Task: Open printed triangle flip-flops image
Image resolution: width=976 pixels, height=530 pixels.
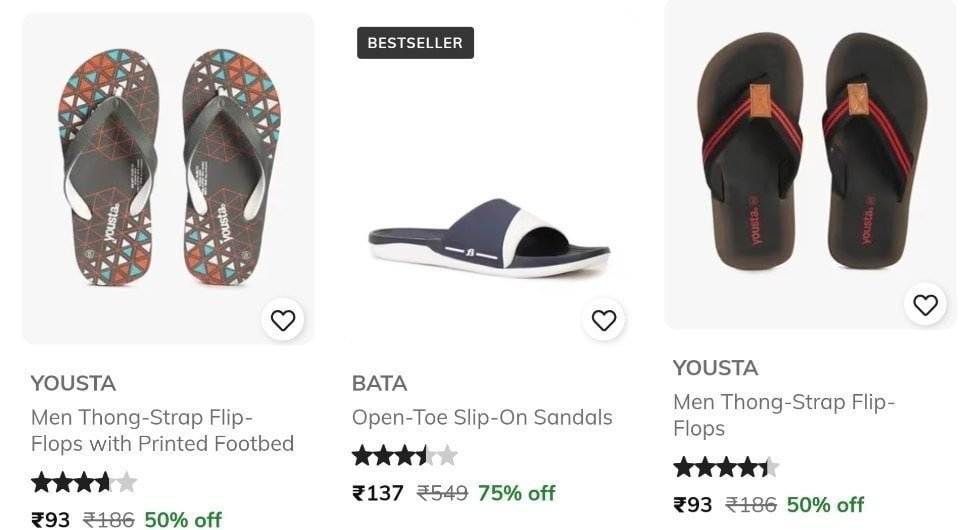Action: [x=168, y=179]
